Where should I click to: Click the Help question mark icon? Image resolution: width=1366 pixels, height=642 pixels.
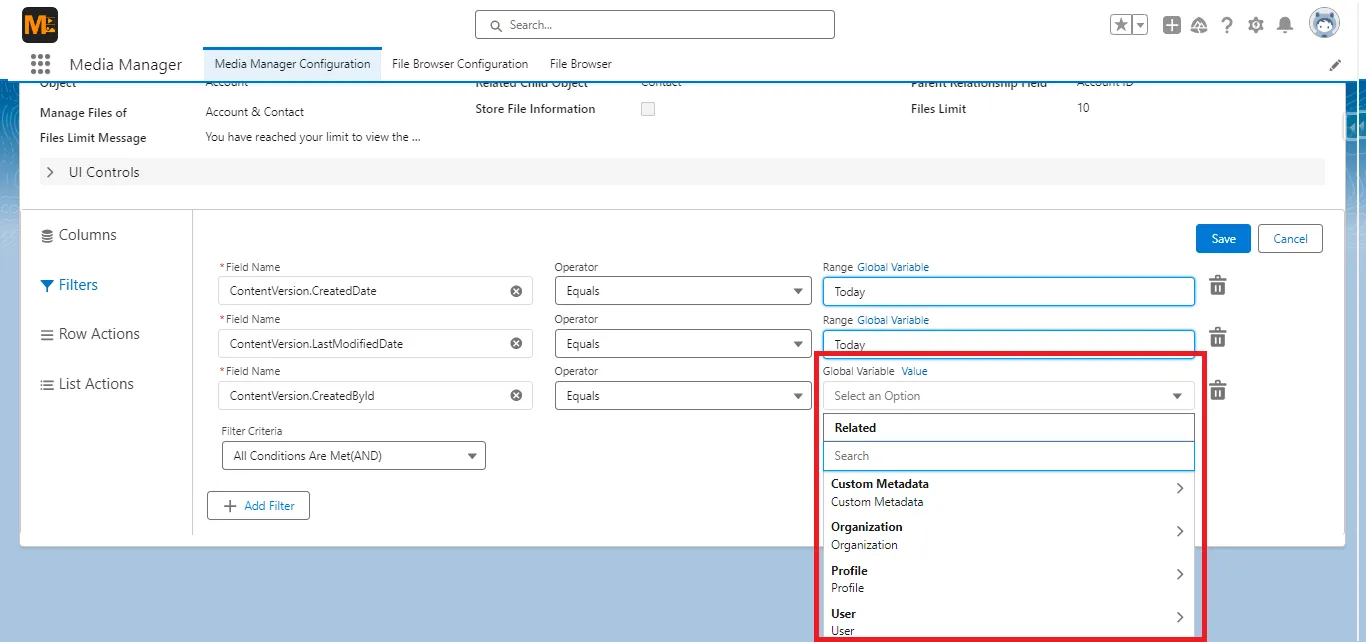tap(1227, 24)
